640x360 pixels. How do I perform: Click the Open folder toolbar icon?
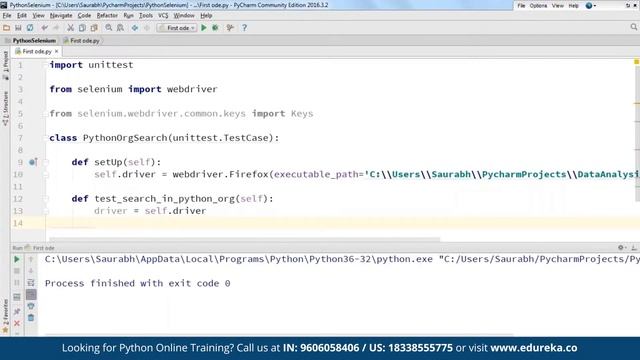click(6, 28)
